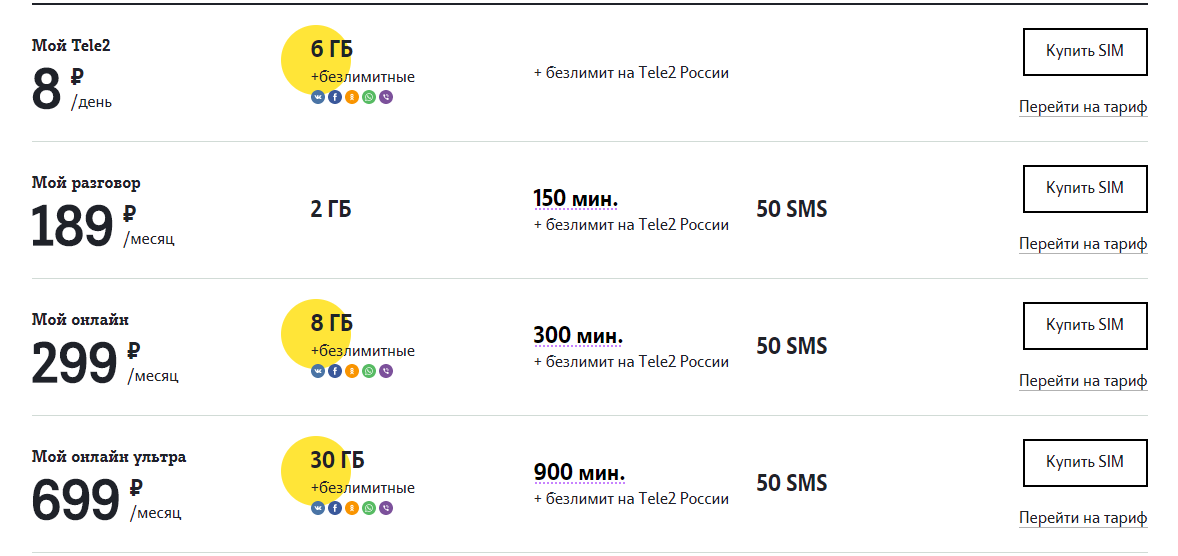Click the underlined 900 мин. minutes label
The height and width of the screenshot is (556, 1178).
579,473
